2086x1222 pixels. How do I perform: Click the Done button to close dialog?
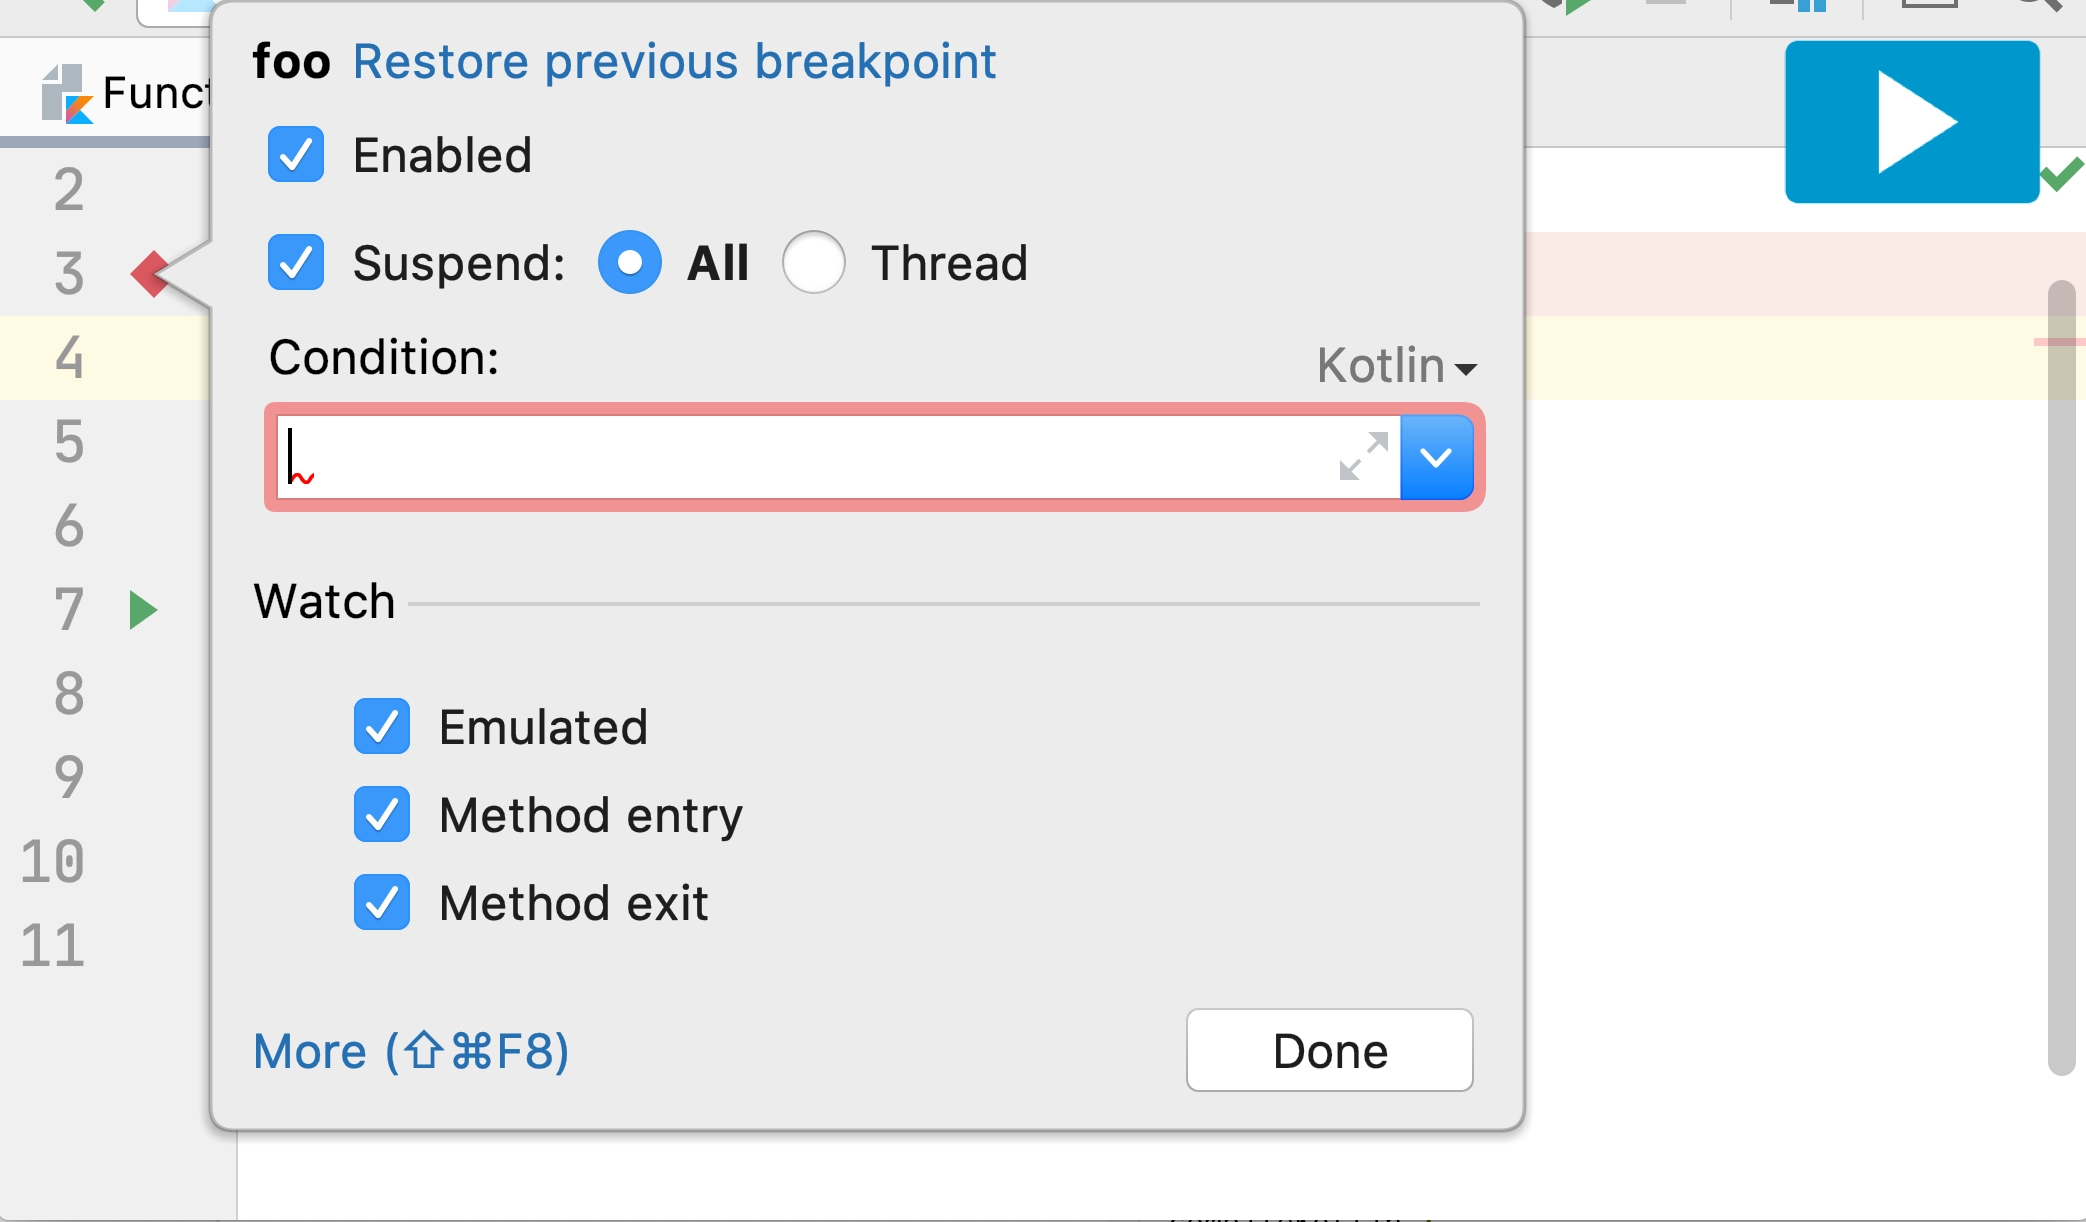point(1328,1047)
